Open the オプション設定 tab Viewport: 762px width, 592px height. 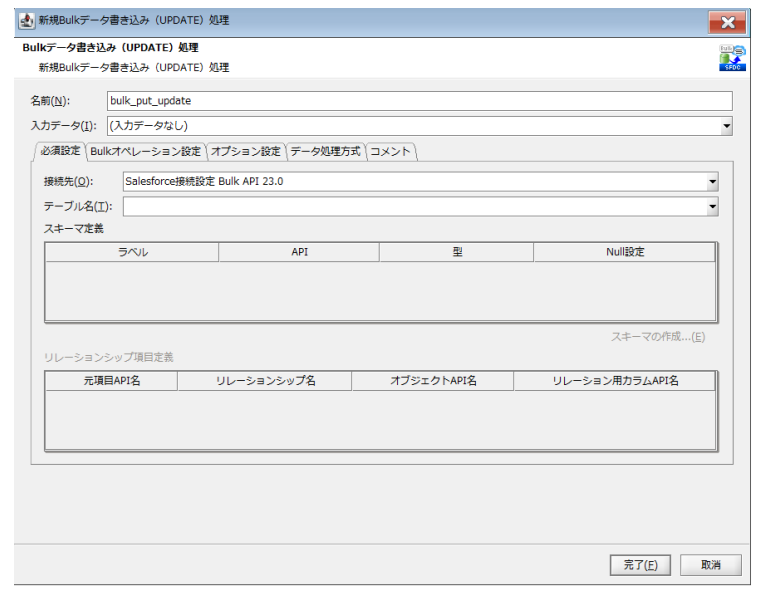246,152
